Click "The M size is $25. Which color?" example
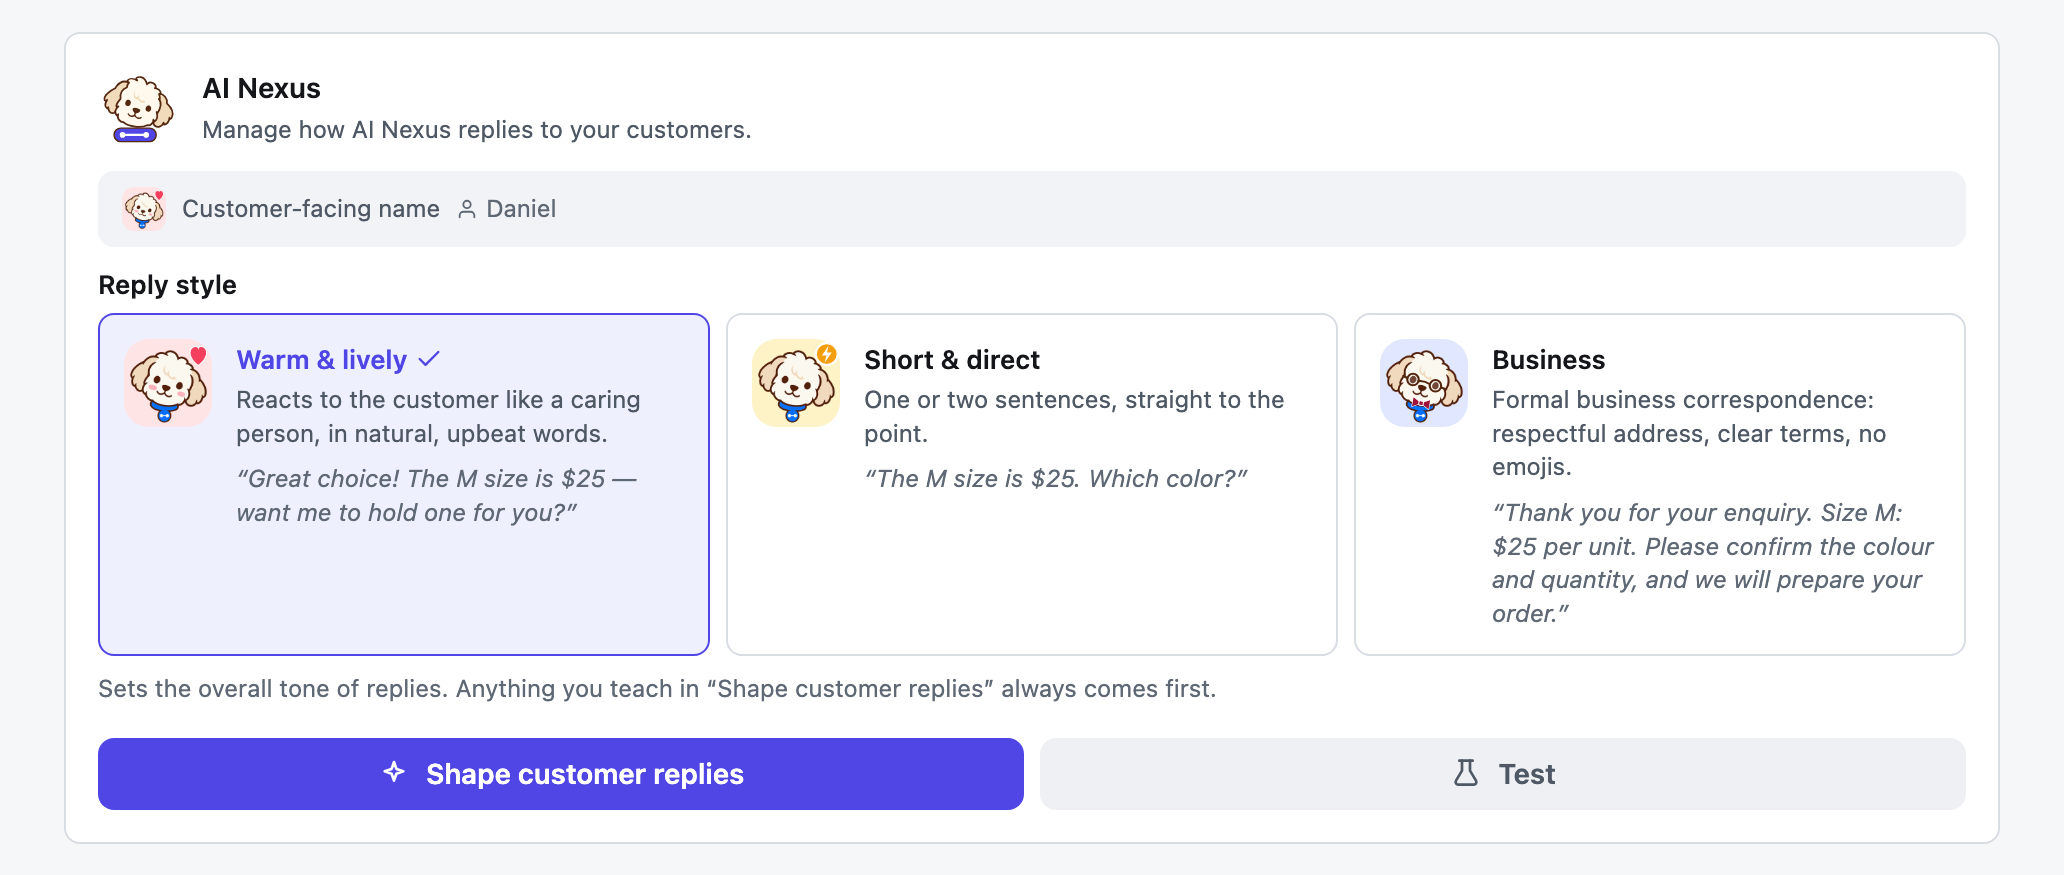This screenshot has height=875, width=2064. tap(1056, 479)
